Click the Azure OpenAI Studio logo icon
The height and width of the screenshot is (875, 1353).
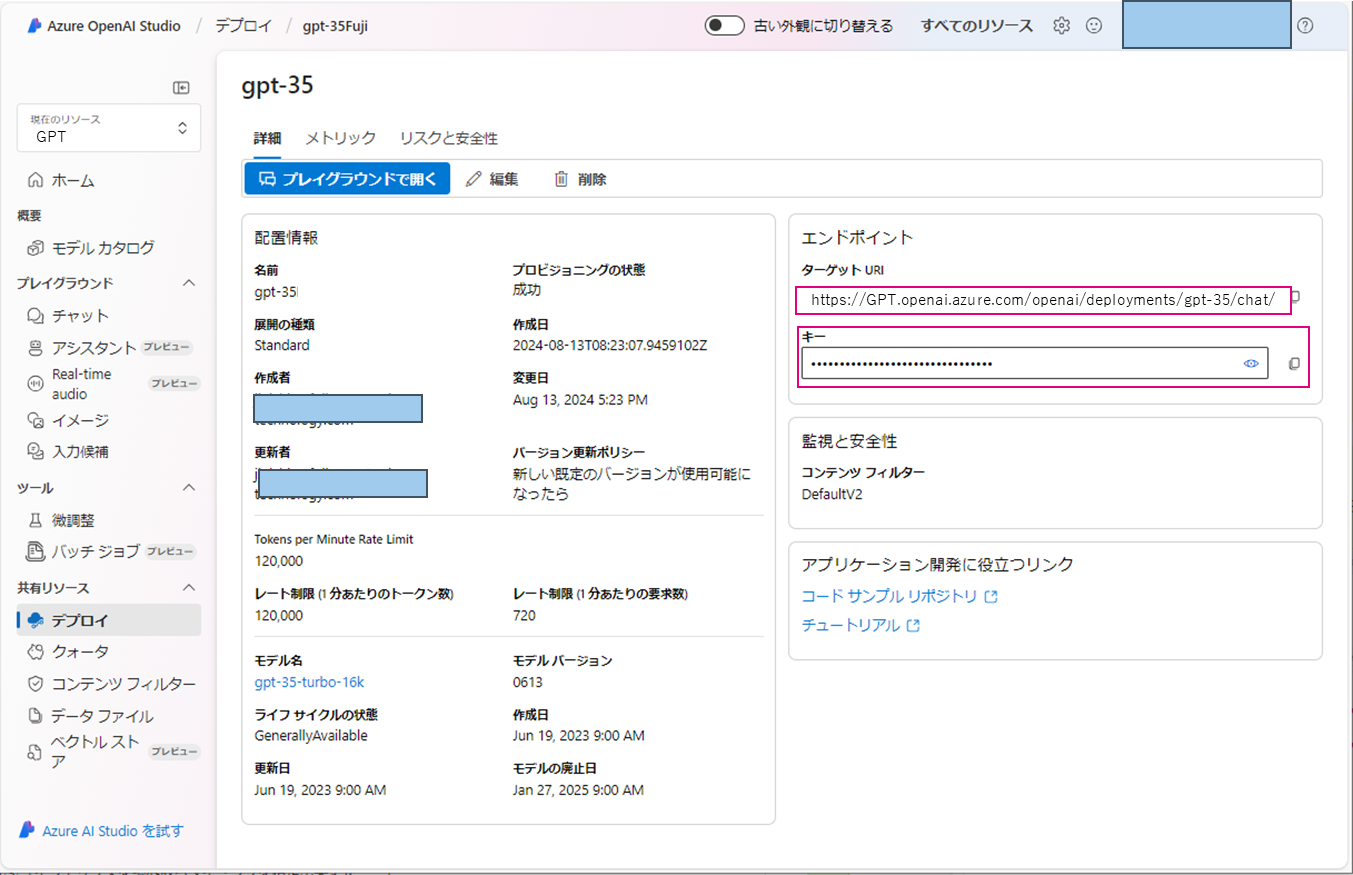pyautogui.click(x=33, y=26)
